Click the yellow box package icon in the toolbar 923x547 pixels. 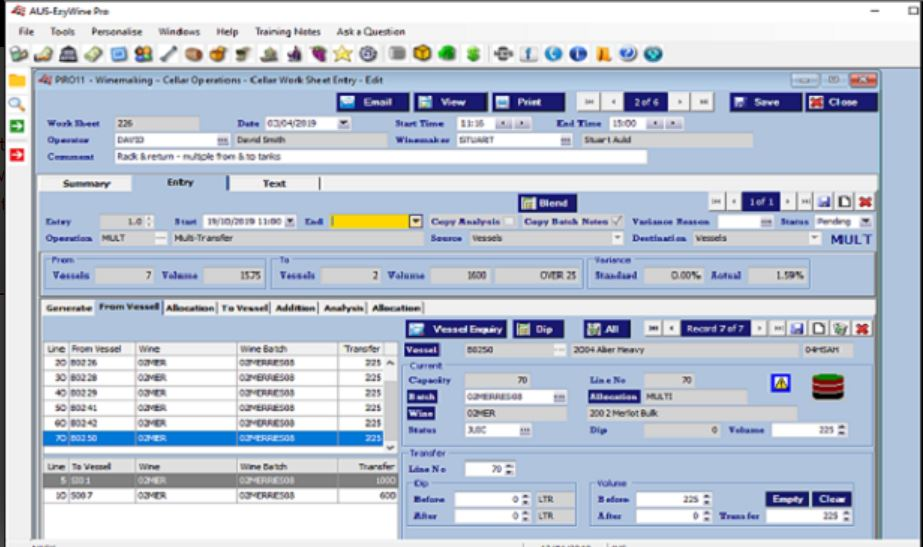point(422,54)
